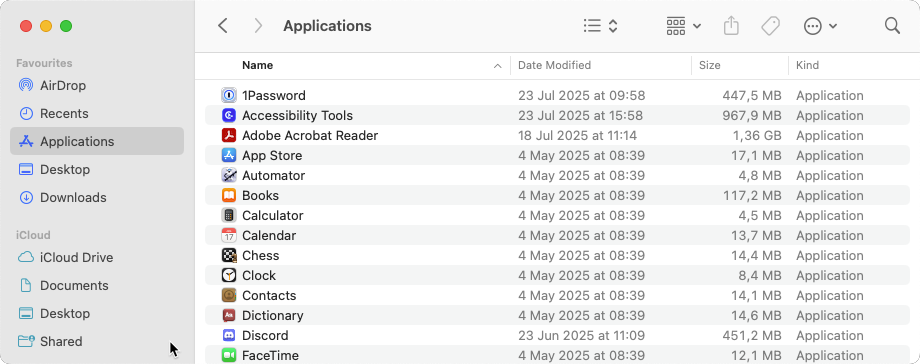Sort by the Kind column header

tap(807, 65)
